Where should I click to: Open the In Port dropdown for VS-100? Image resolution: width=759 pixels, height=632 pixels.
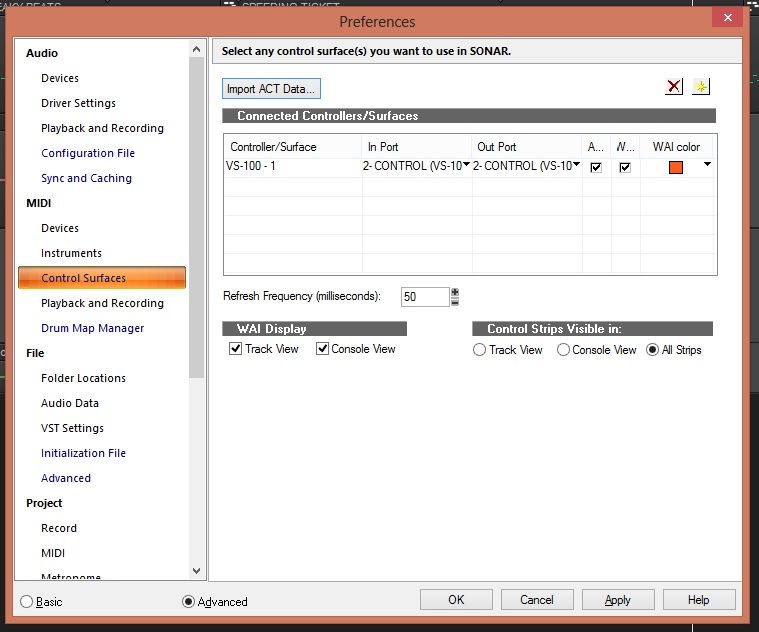tap(466, 166)
